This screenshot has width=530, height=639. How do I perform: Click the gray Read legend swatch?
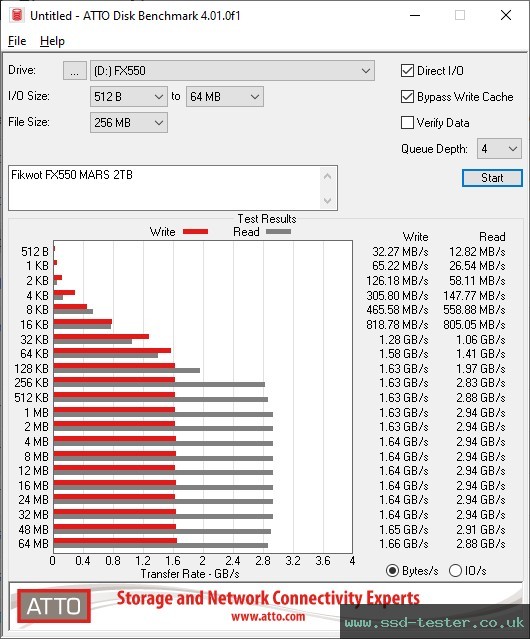tap(278, 231)
